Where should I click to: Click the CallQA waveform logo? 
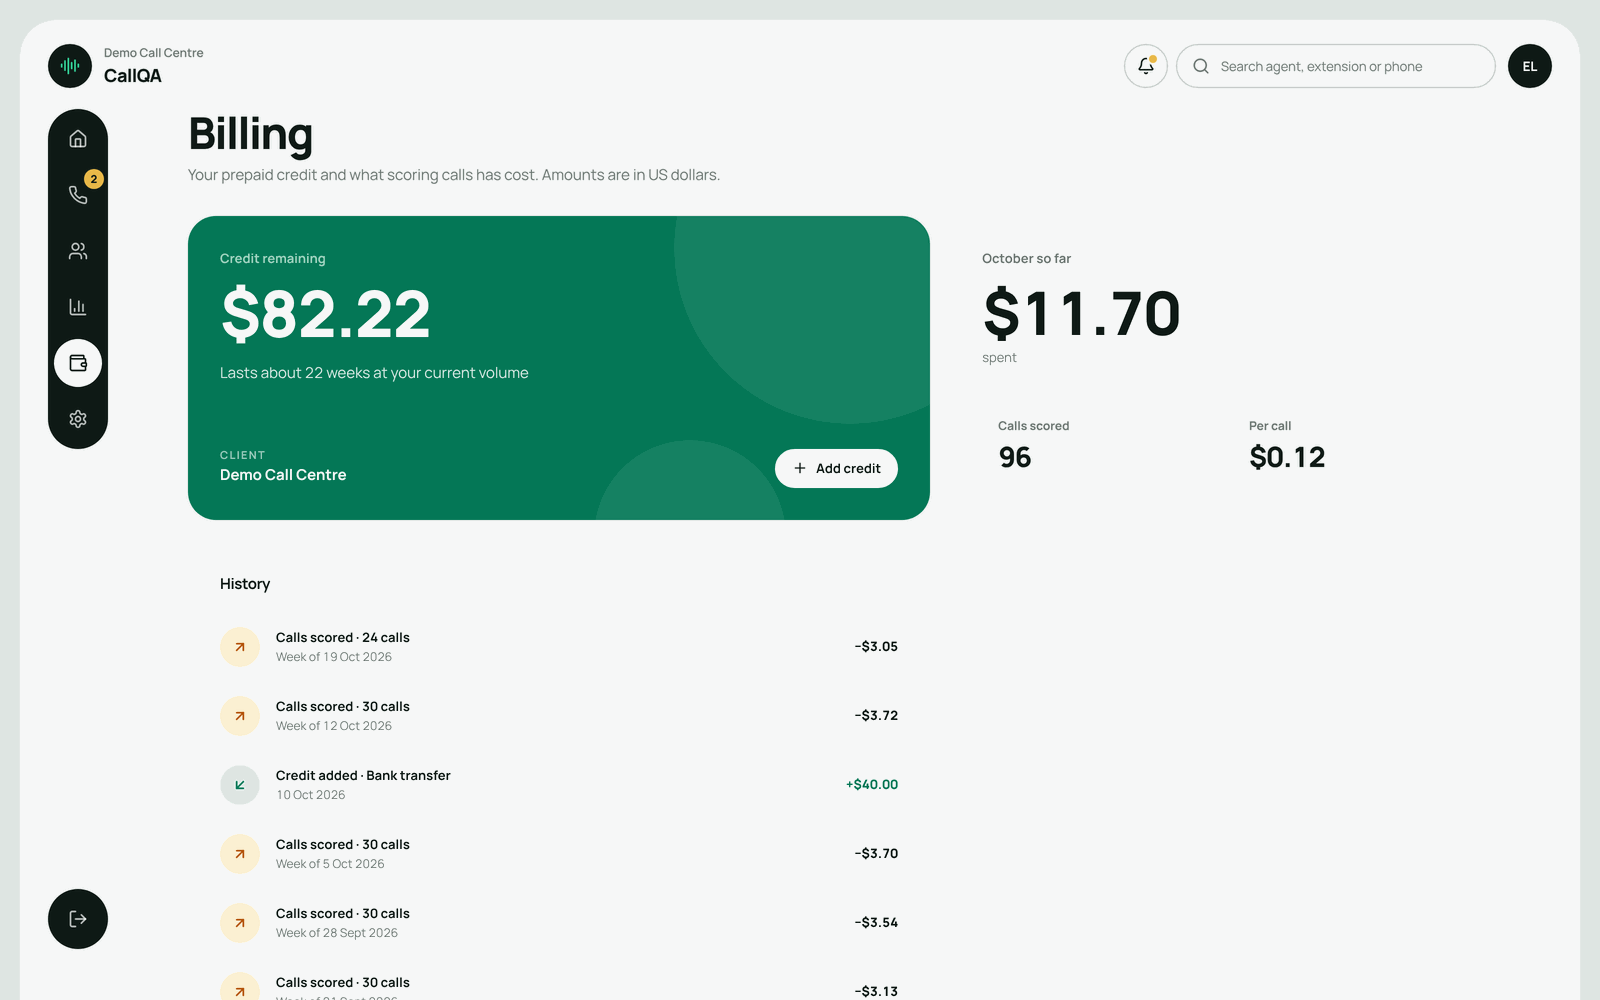click(70, 66)
